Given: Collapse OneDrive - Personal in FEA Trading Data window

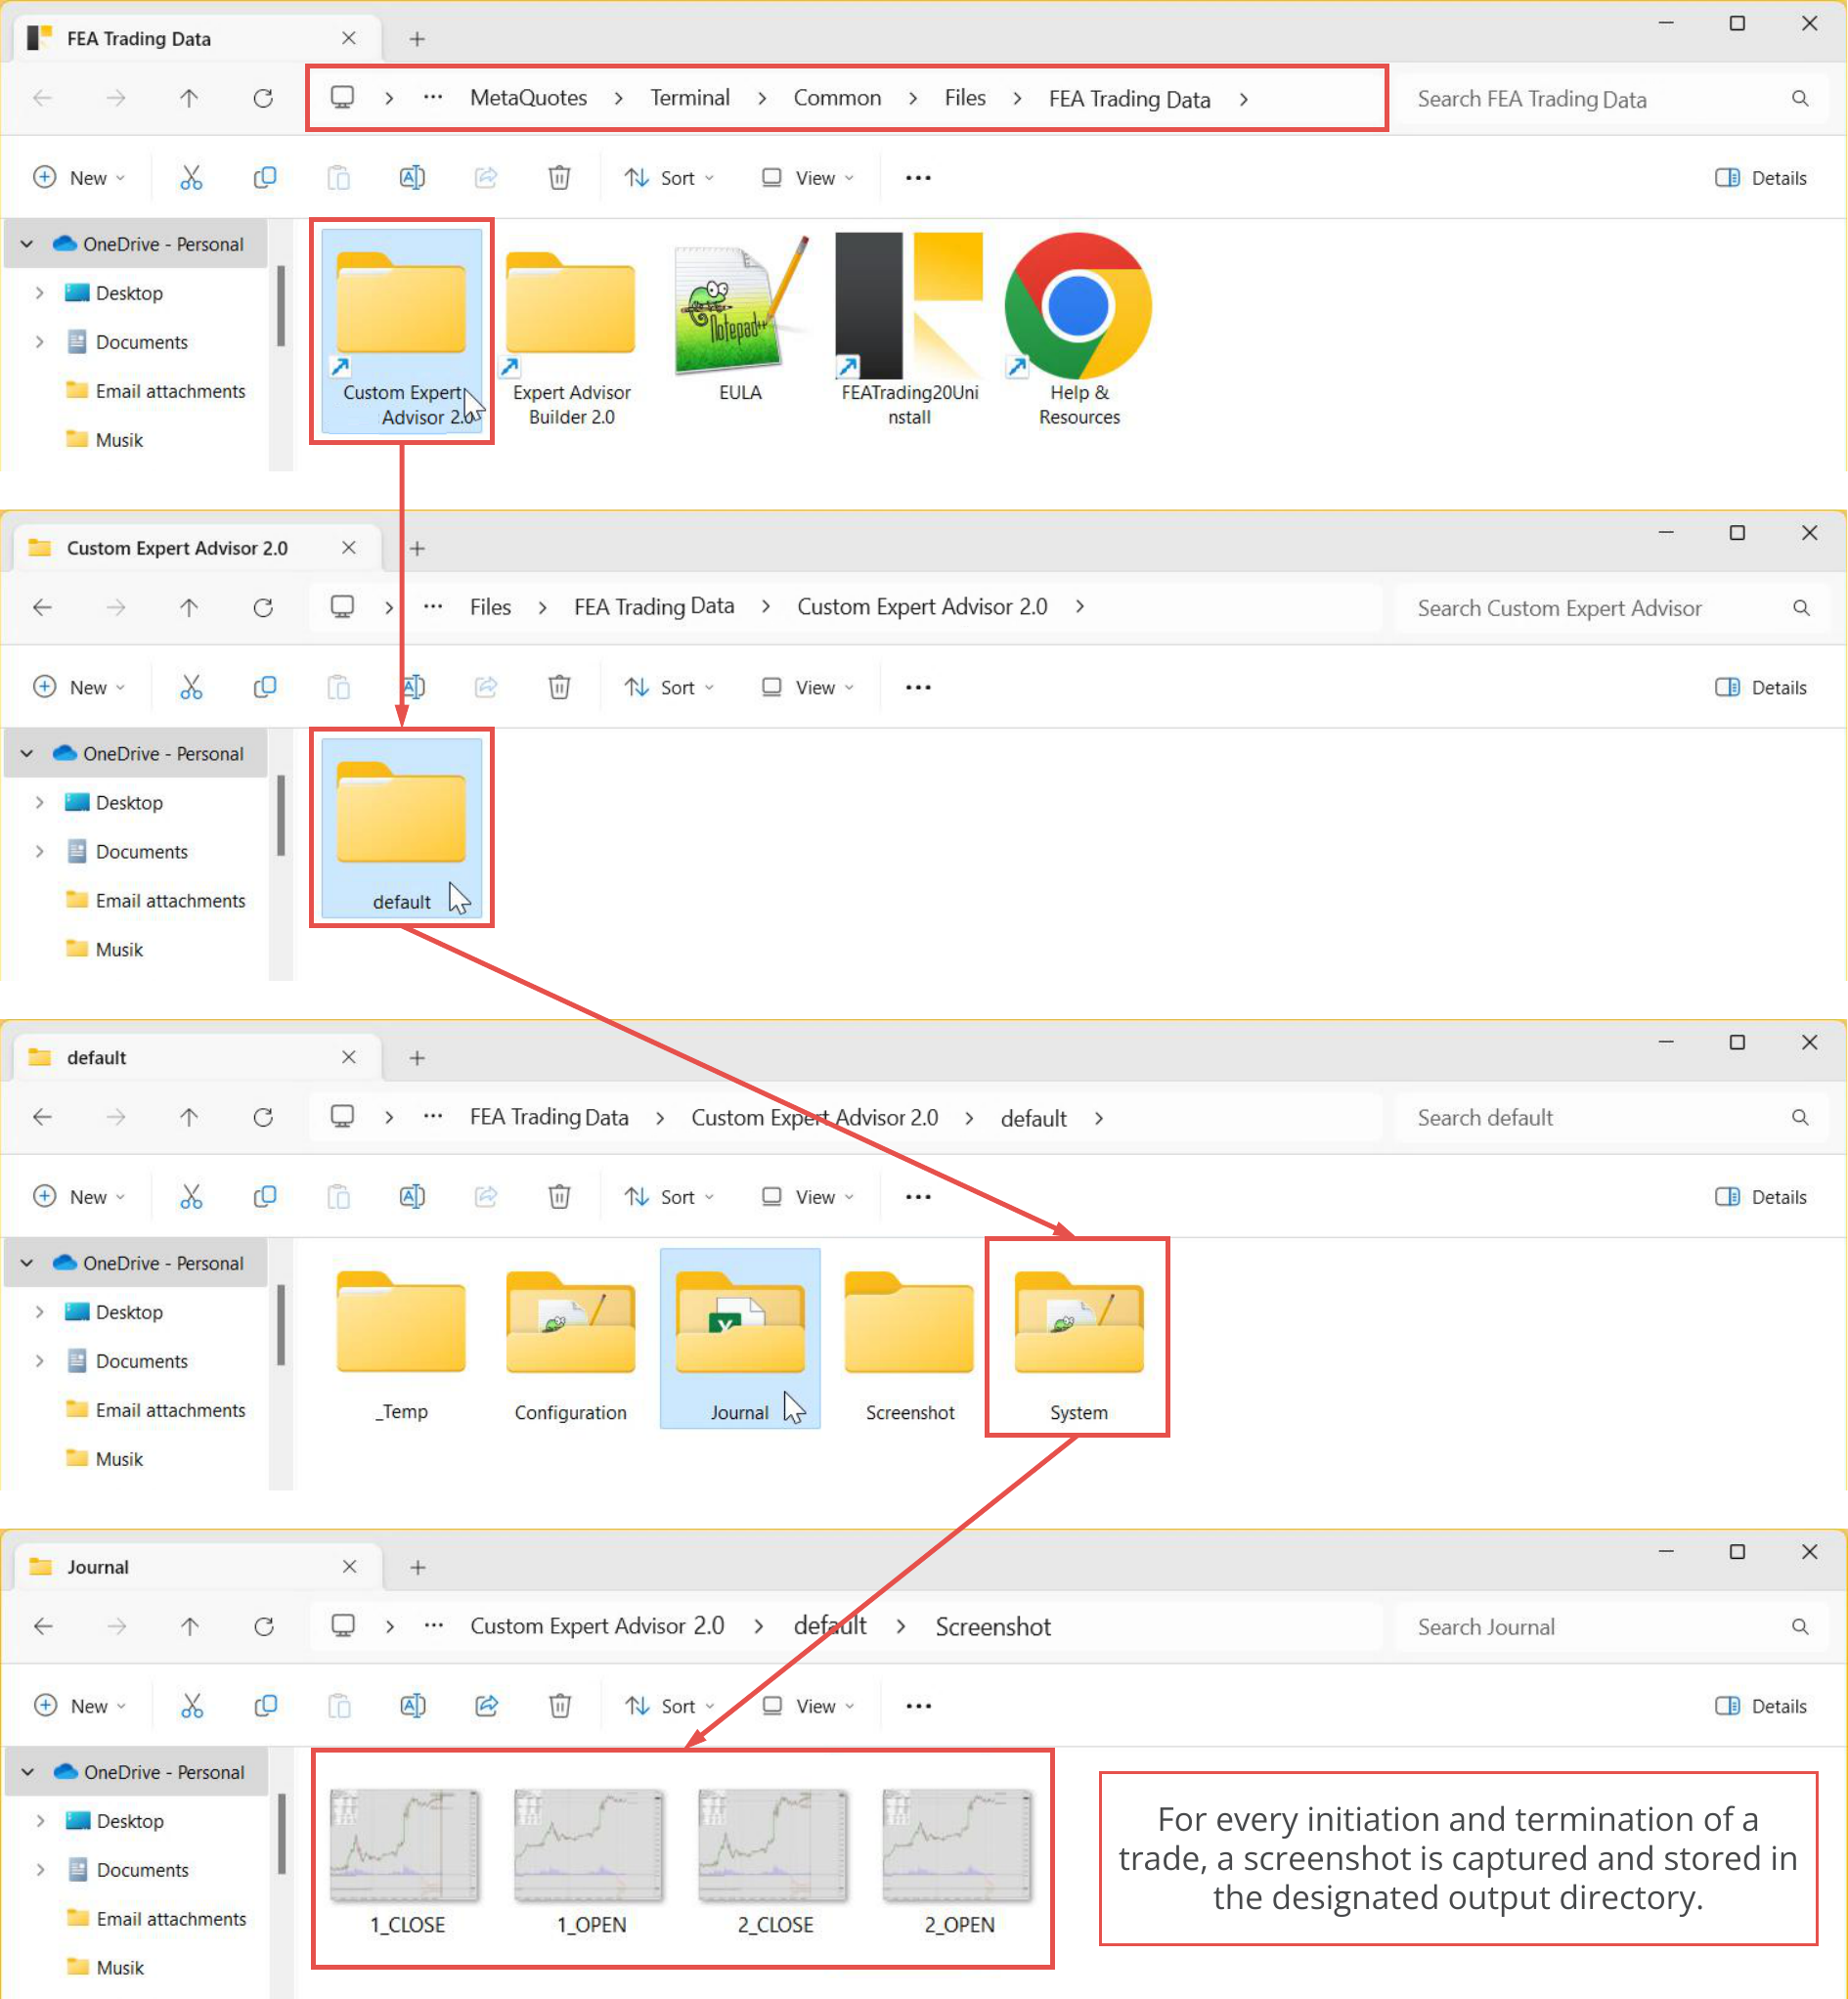Looking at the screenshot, I should [x=27, y=244].
